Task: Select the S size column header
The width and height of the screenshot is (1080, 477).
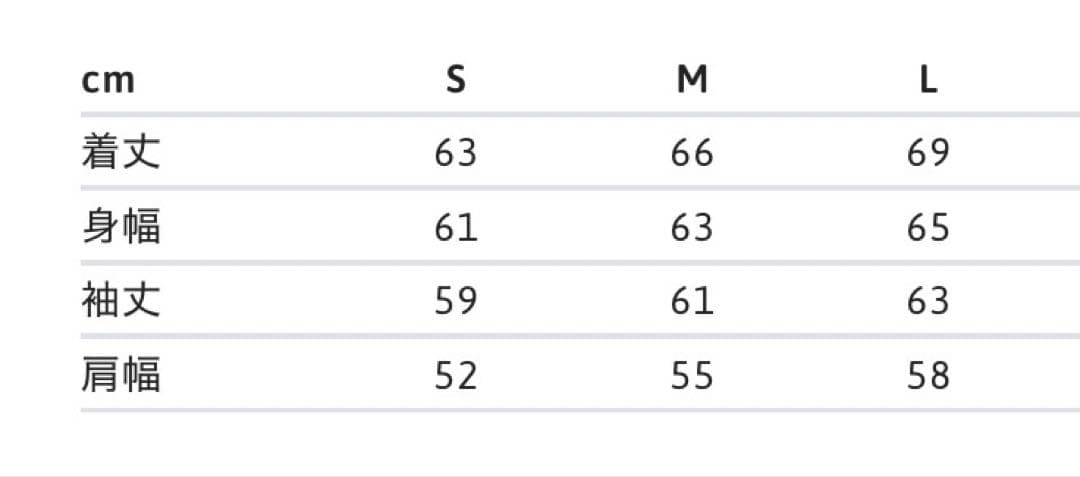Action: (456, 79)
